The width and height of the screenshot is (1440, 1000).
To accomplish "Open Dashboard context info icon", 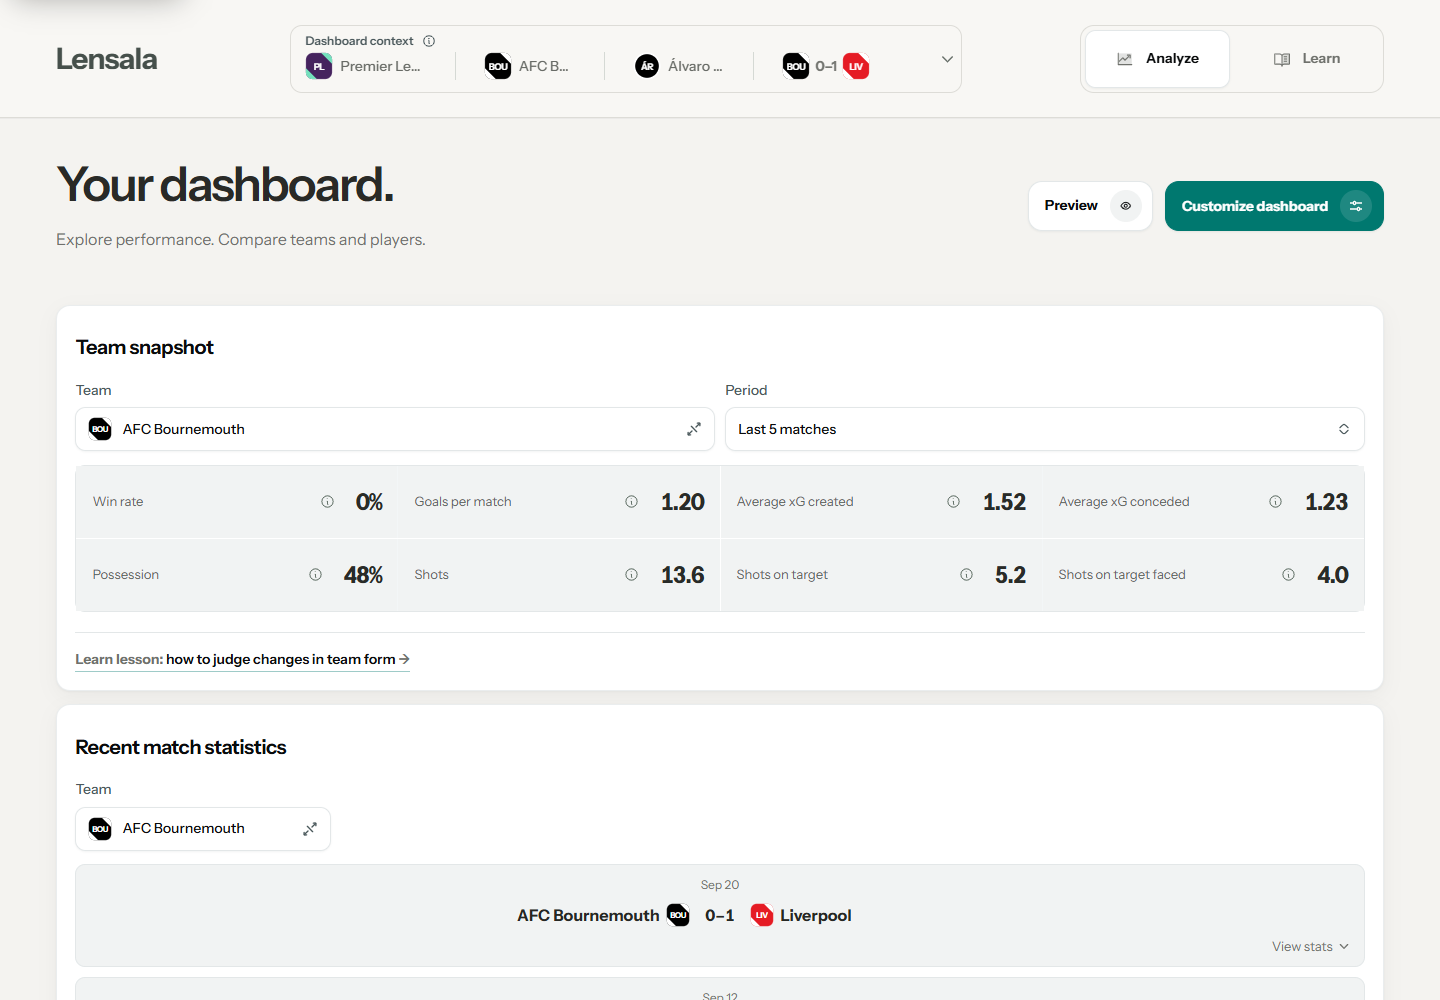I will click(x=429, y=41).
